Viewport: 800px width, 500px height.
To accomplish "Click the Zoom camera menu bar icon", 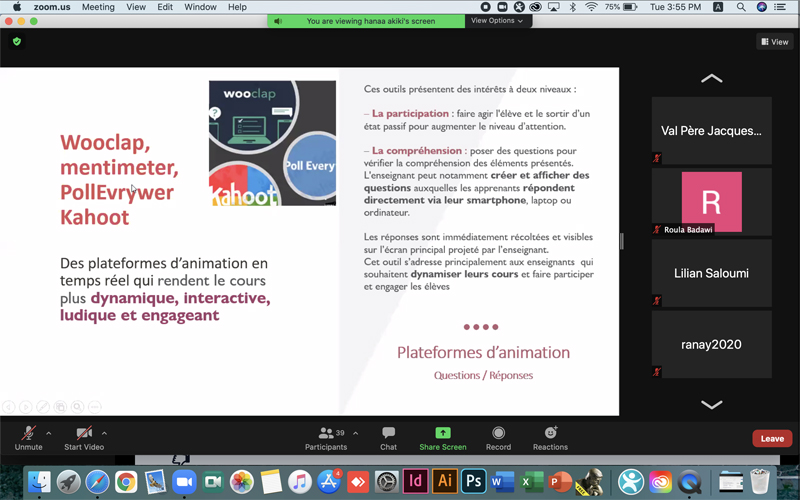I will coord(503,7).
